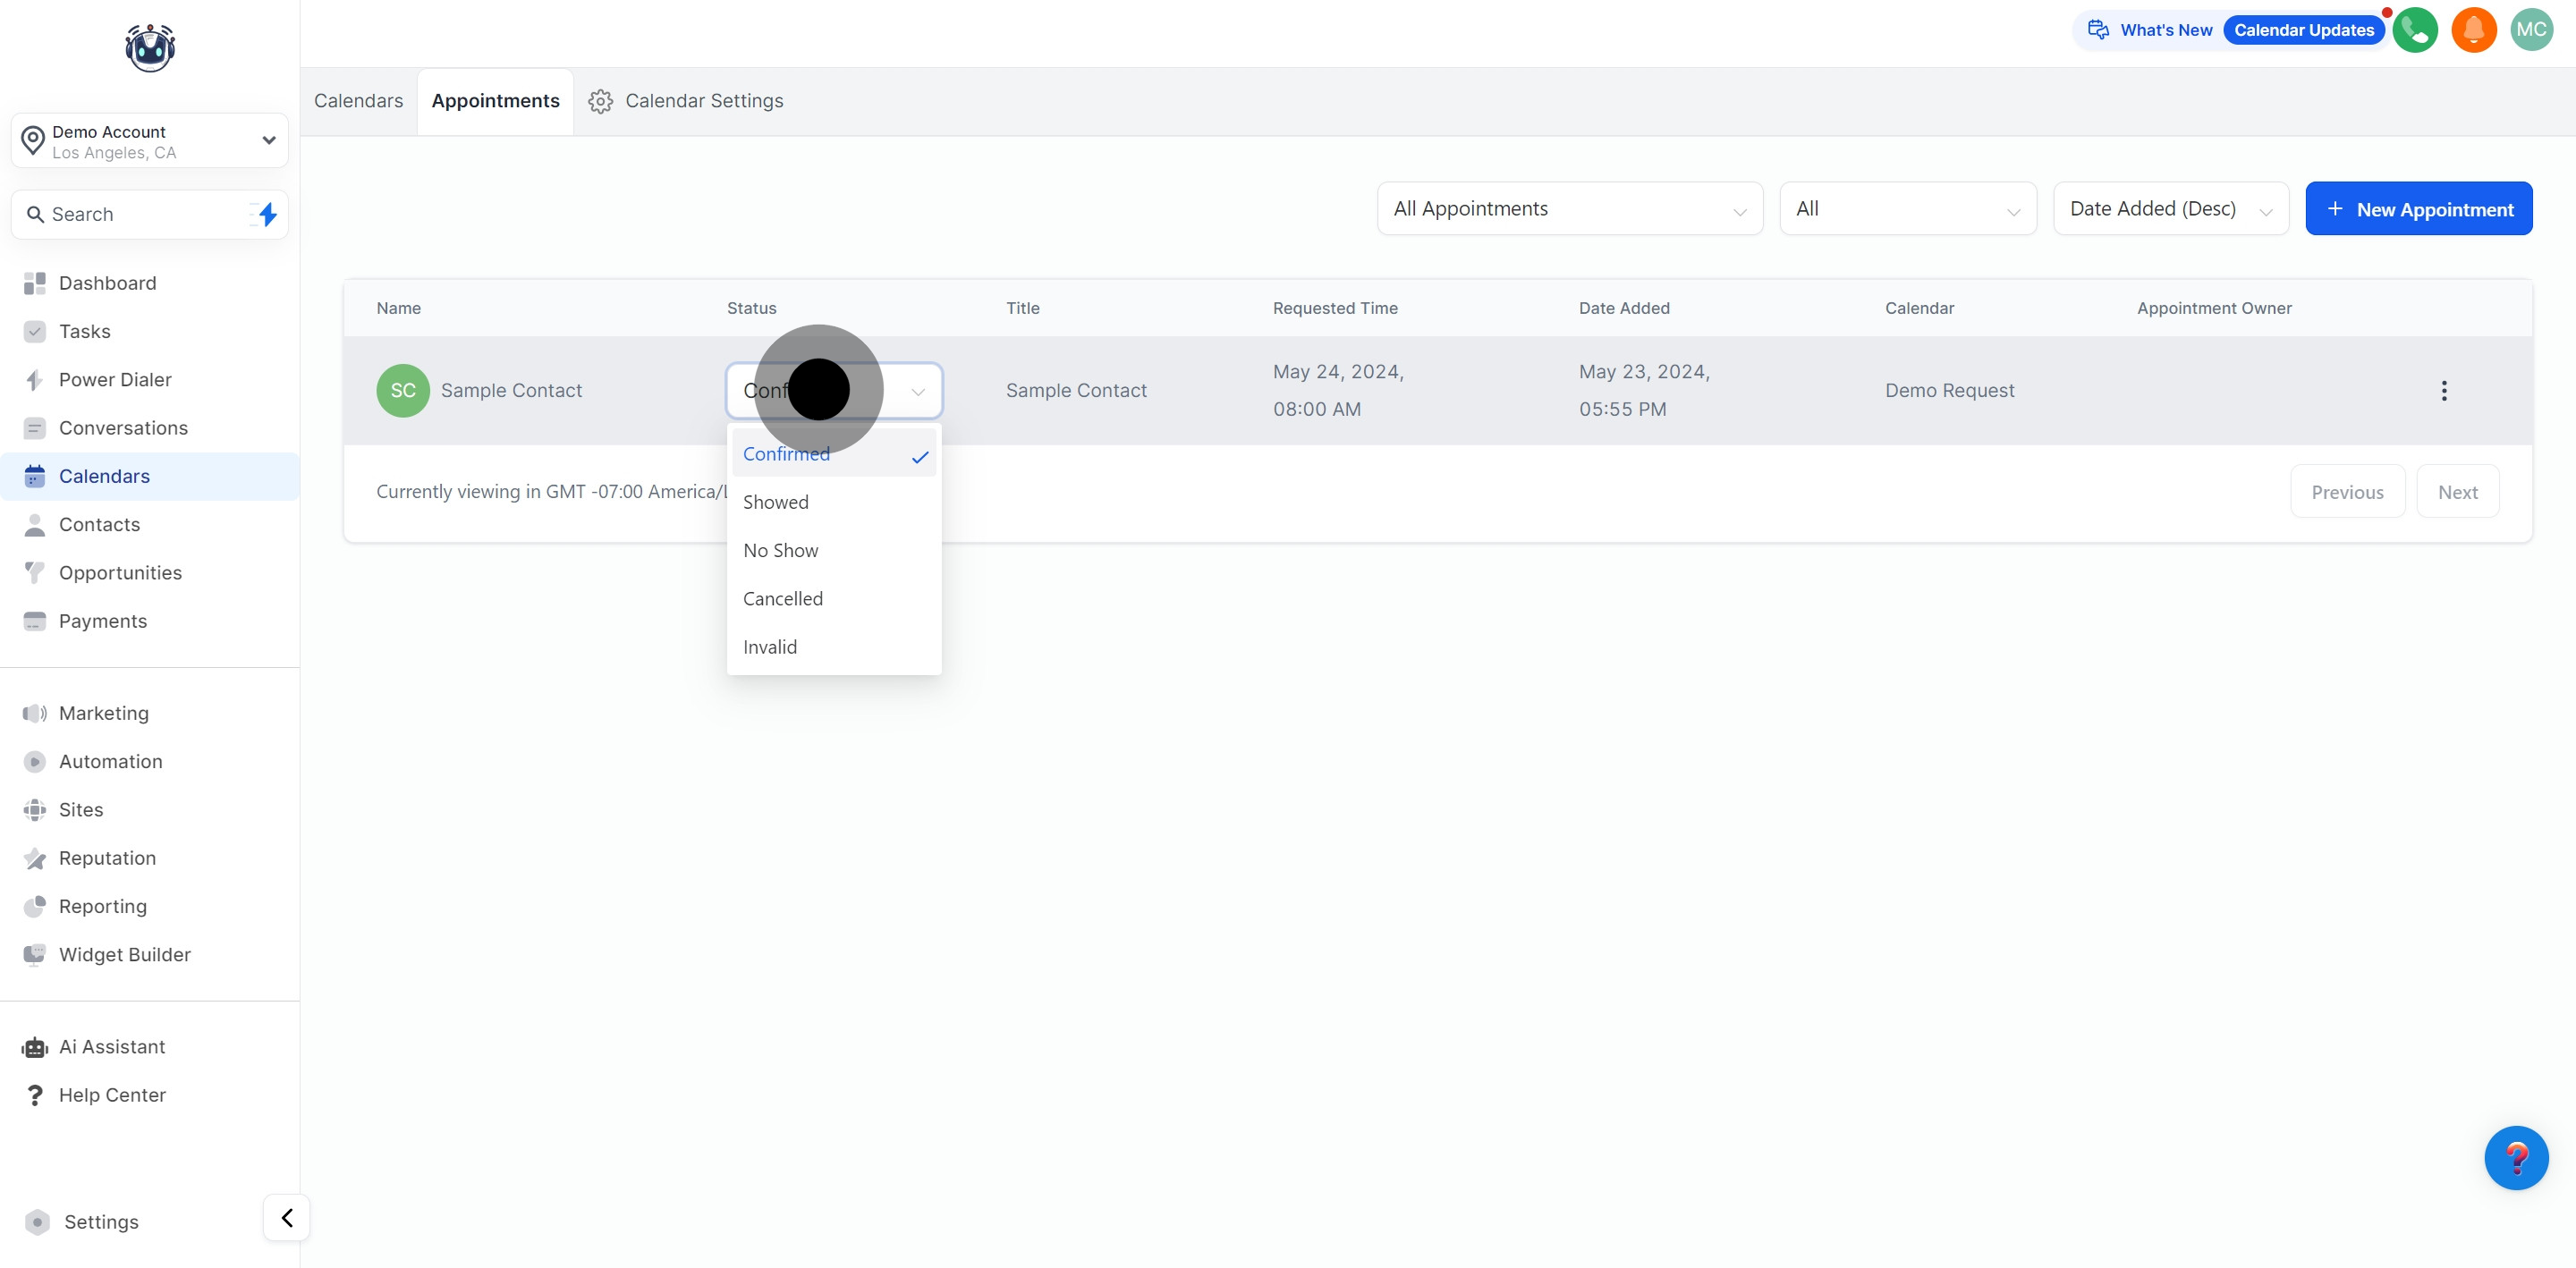Collapse the sidebar with the arrow button
This screenshot has height=1268, width=2576.
click(287, 1218)
